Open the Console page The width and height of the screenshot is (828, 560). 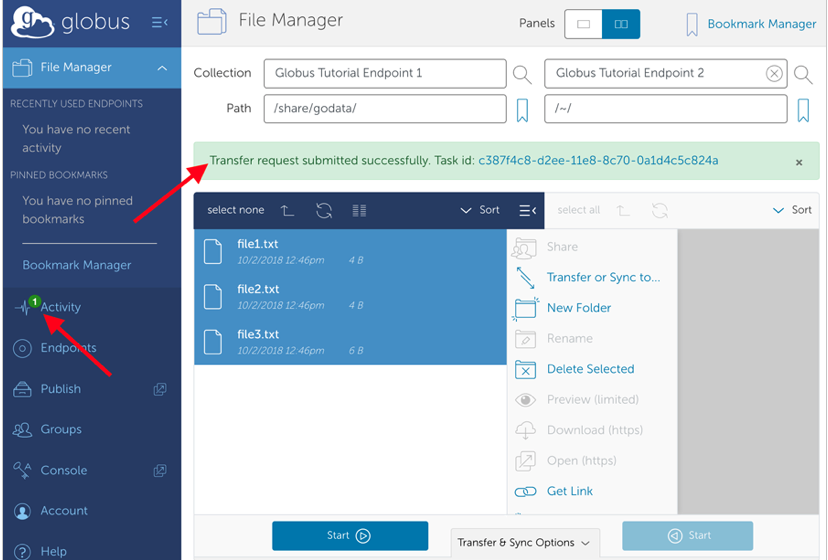pyautogui.click(x=64, y=470)
